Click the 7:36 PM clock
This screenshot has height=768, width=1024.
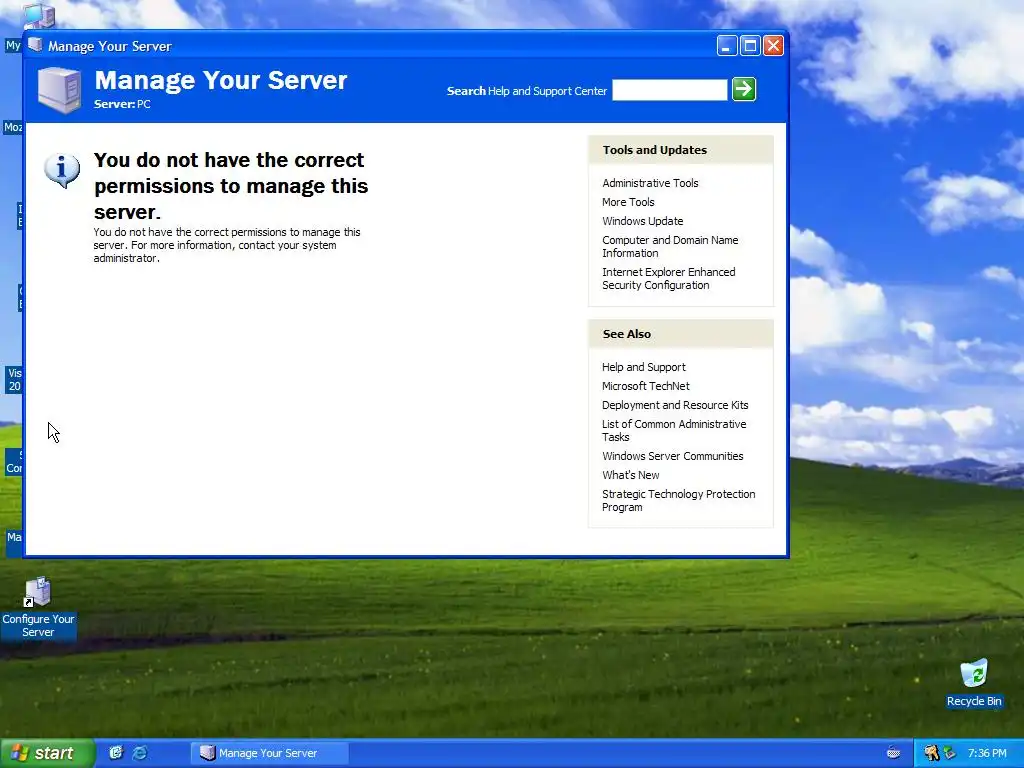pos(987,753)
